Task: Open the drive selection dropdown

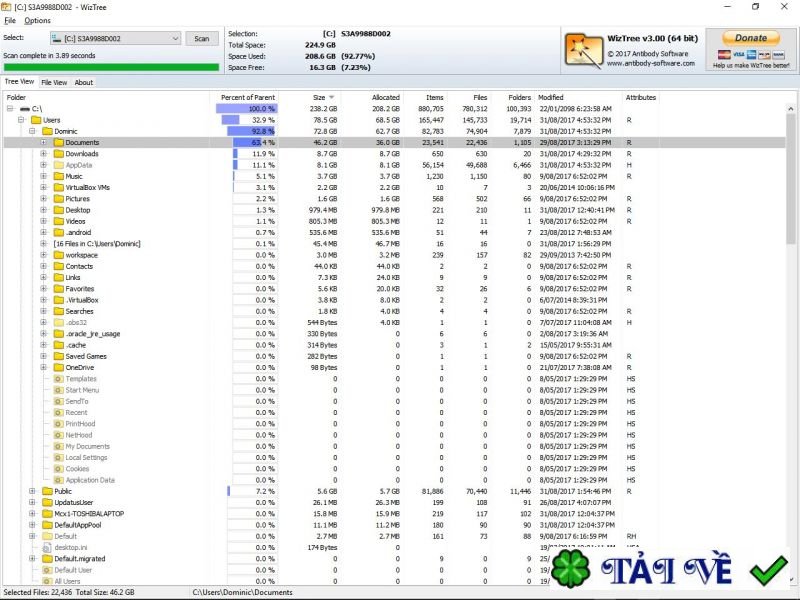Action: tap(115, 38)
